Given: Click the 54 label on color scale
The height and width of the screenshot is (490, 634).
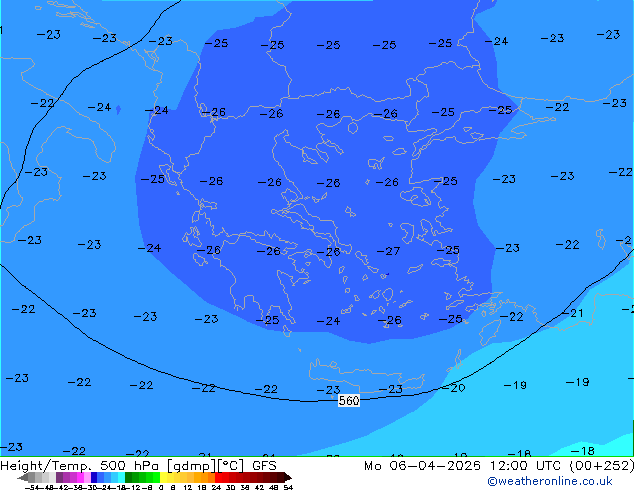Looking at the screenshot, I should pyautogui.click(x=288, y=488).
